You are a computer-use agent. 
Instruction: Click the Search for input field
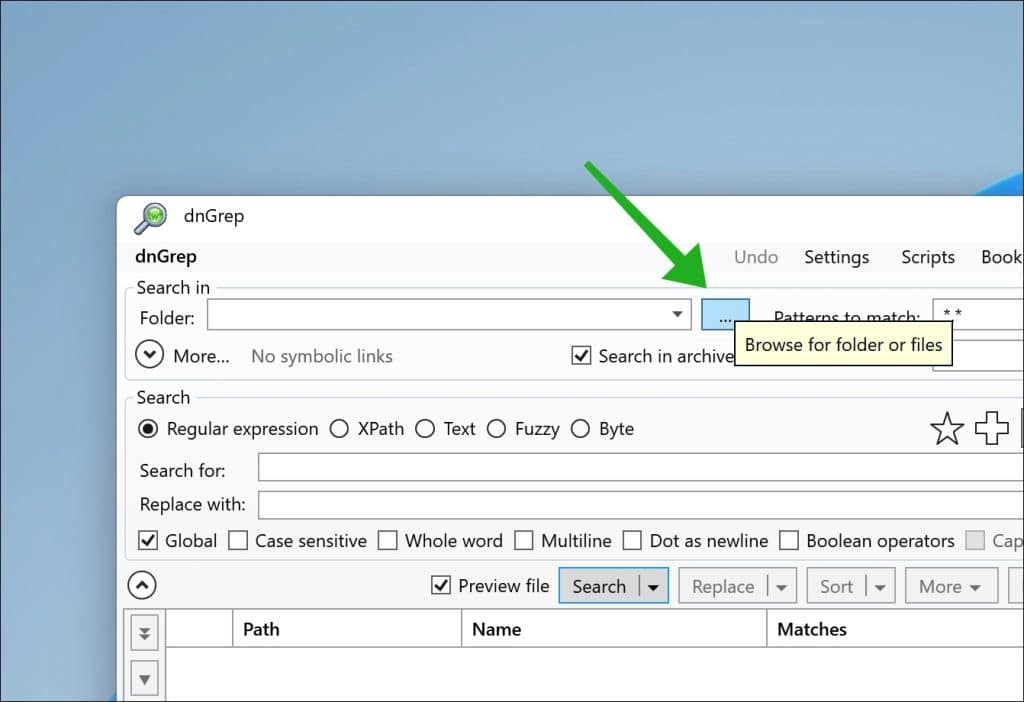(x=641, y=468)
